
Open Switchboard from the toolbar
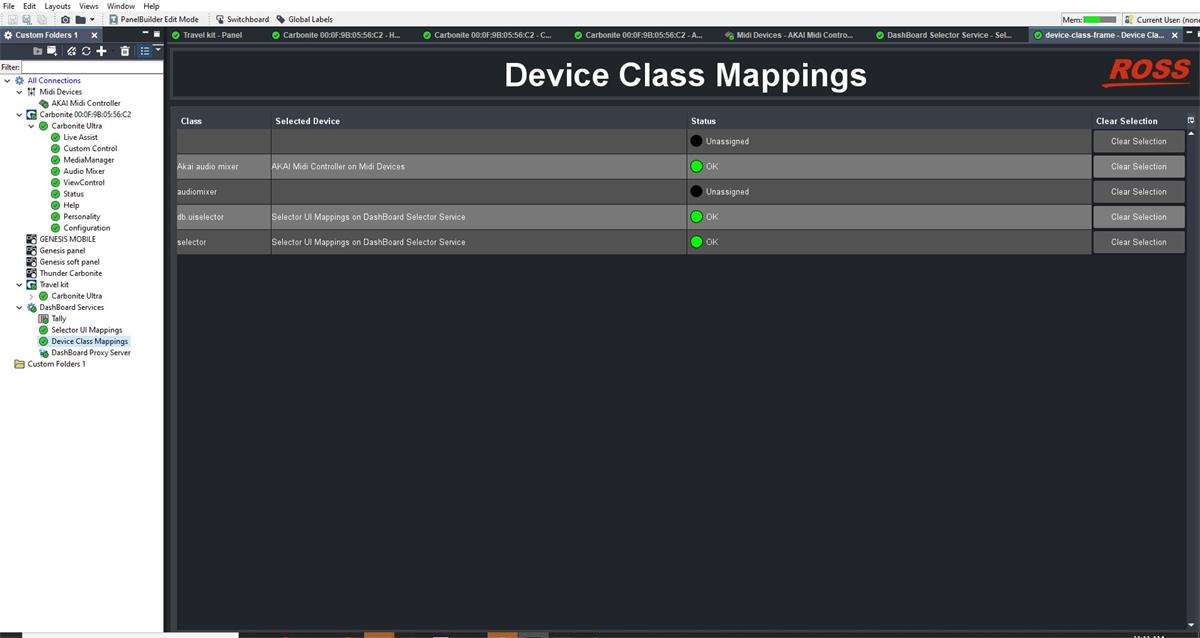(241, 19)
